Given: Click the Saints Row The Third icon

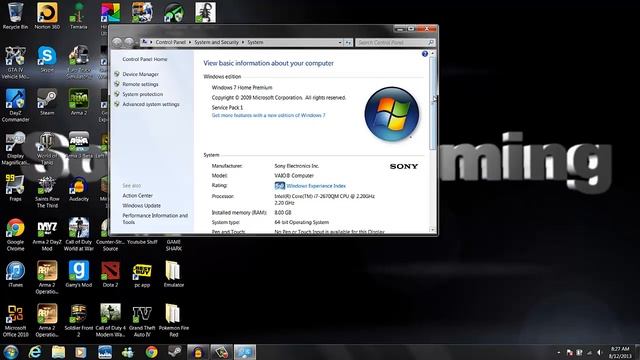Looking at the screenshot, I should (x=47, y=192).
